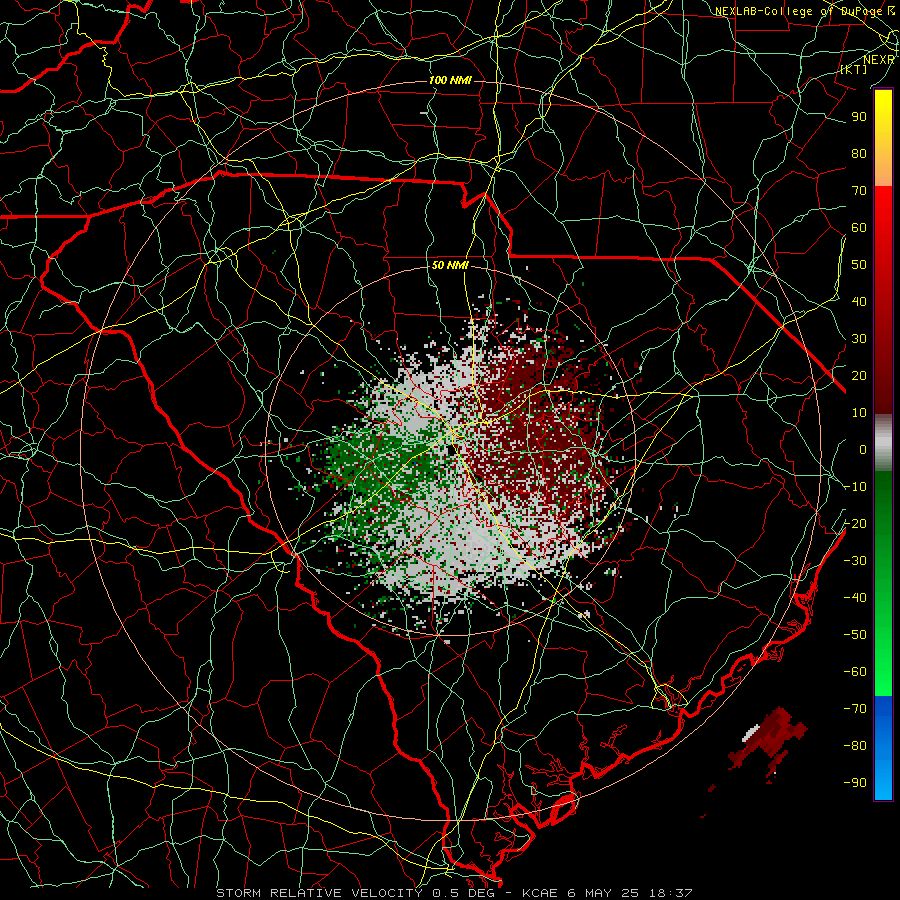Click the 10 value on velocity scale
This screenshot has height=900, width=900.
859,413
